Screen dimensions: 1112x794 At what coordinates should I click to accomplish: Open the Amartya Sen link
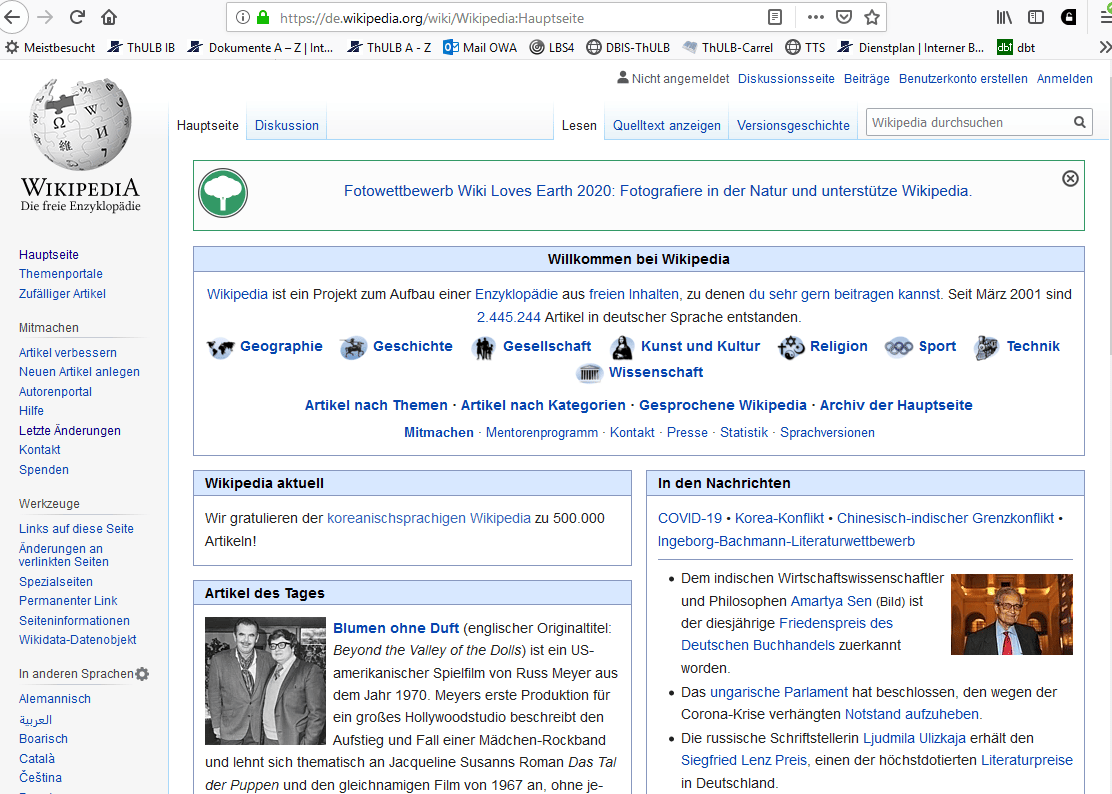pyautogui.click(x=830, y=601)
